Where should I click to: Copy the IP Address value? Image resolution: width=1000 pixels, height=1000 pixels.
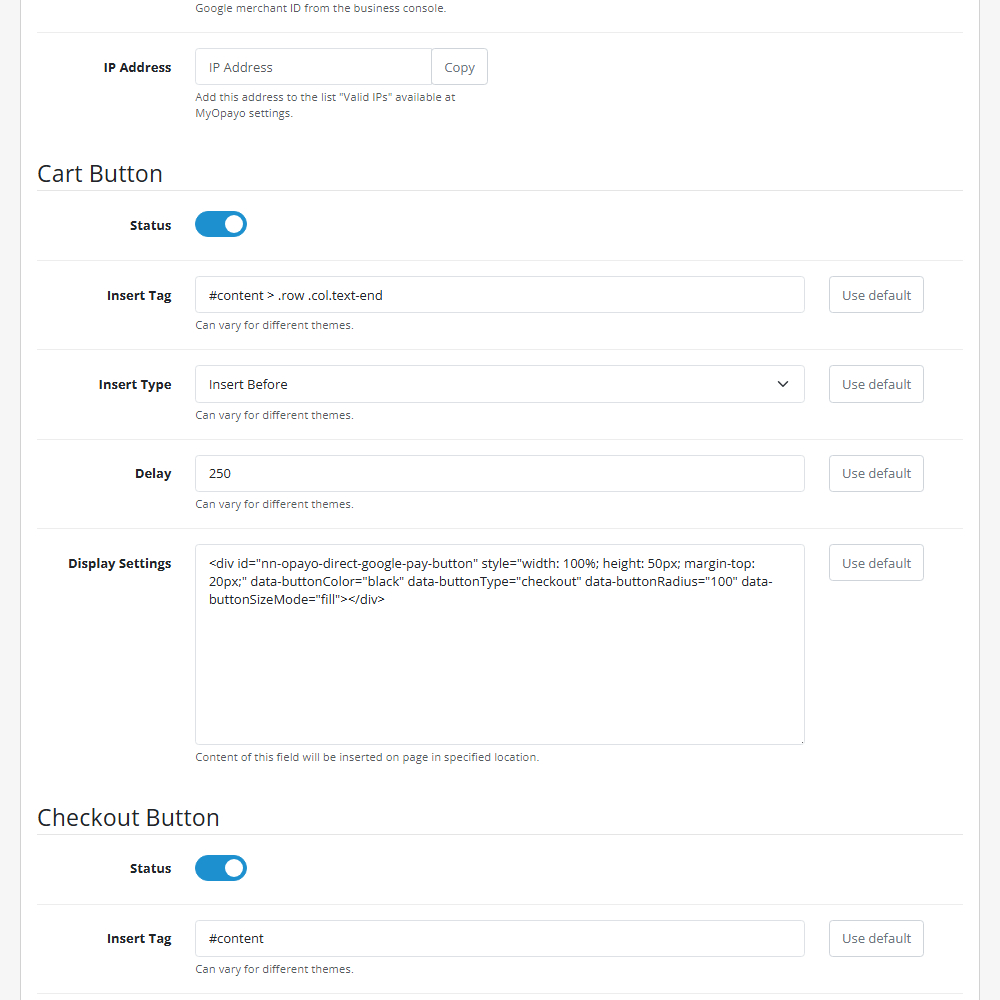pos(459,67)
